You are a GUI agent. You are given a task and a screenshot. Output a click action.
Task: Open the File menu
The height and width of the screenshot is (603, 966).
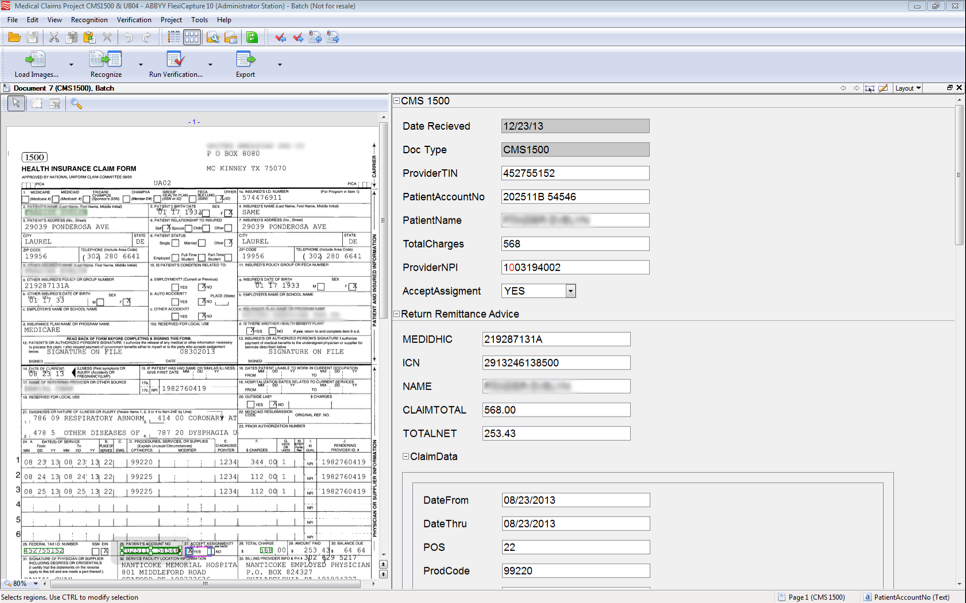click(12, 20)
